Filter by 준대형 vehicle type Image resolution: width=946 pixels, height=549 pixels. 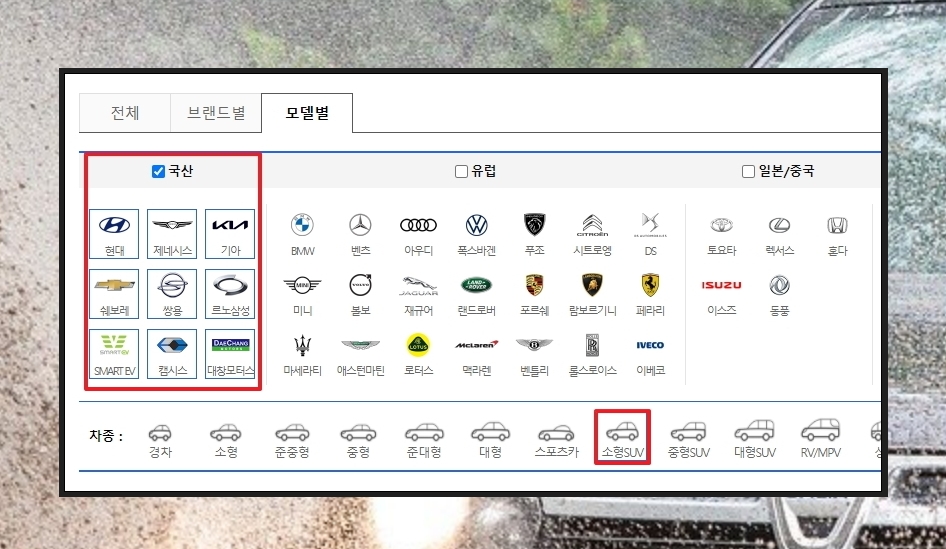(424, 439)
